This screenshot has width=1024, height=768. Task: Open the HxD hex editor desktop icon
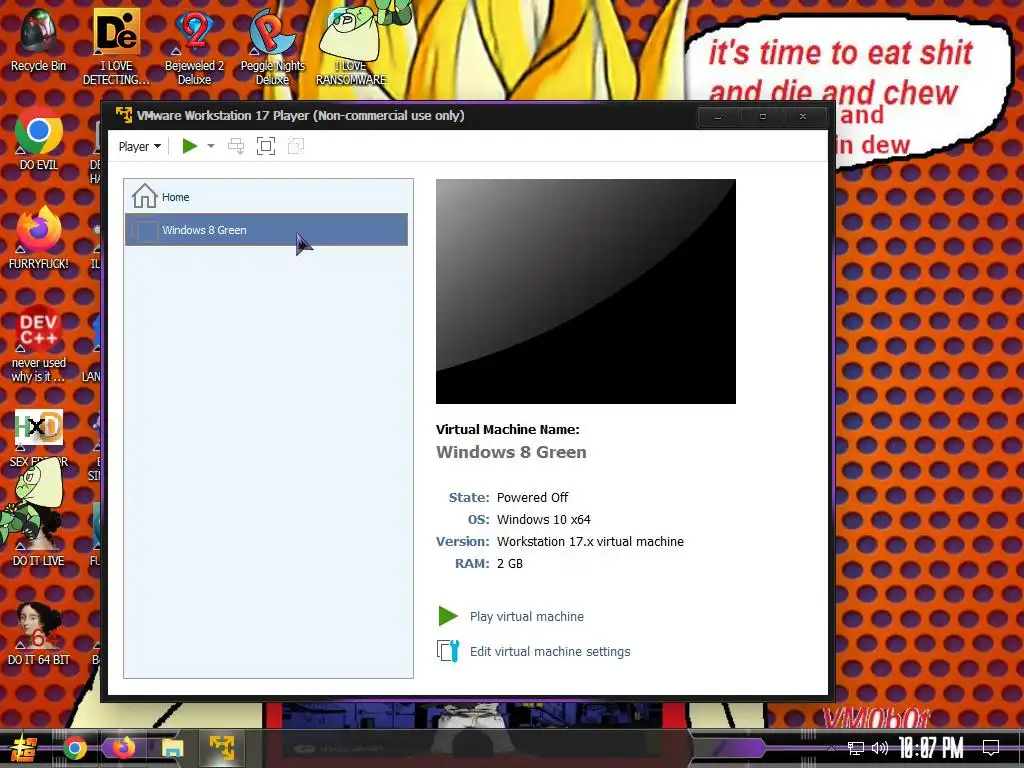pyautogui.click(x=39, y=437)
